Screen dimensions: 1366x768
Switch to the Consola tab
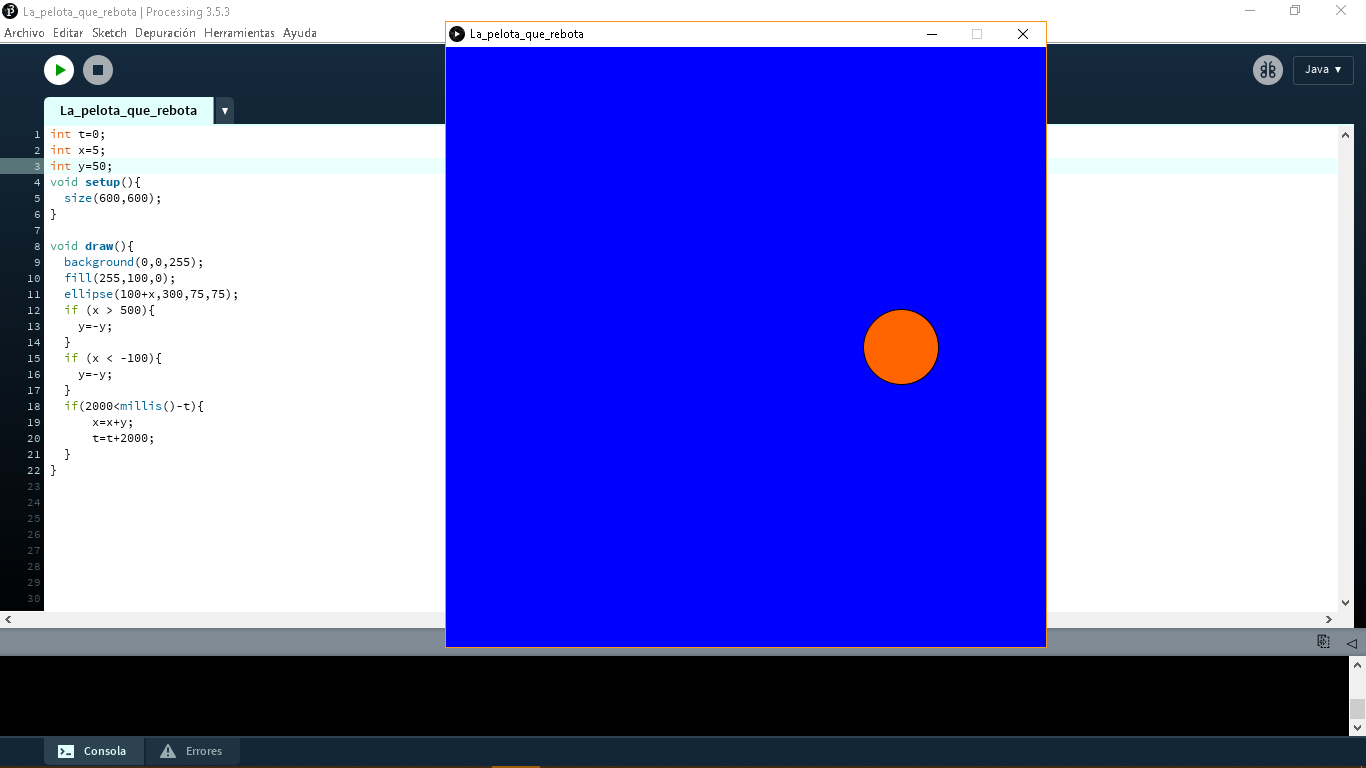click(93, 751)
